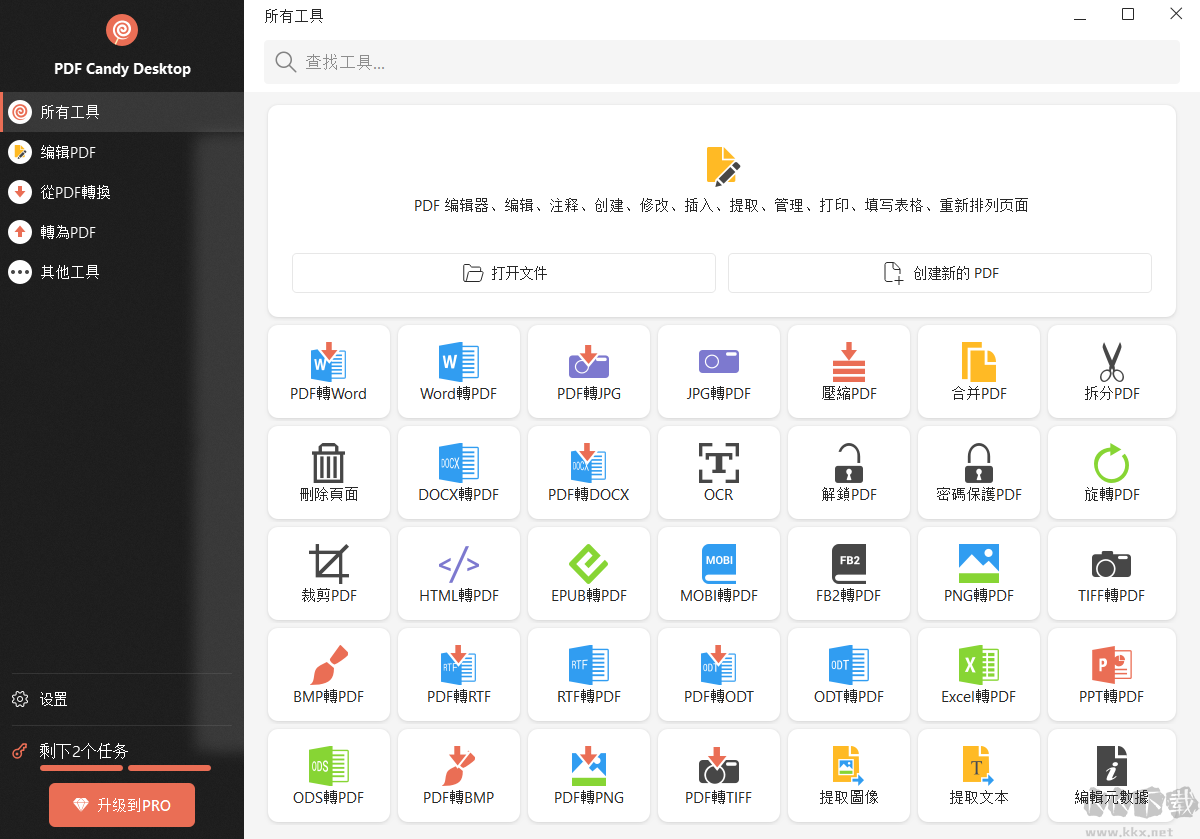Image resolution: width=1200 pixels, height=839 pixels.
Task: Open the 提取圖像 image extraction tool
Action: pyautogui.click(x=848, y=775)
